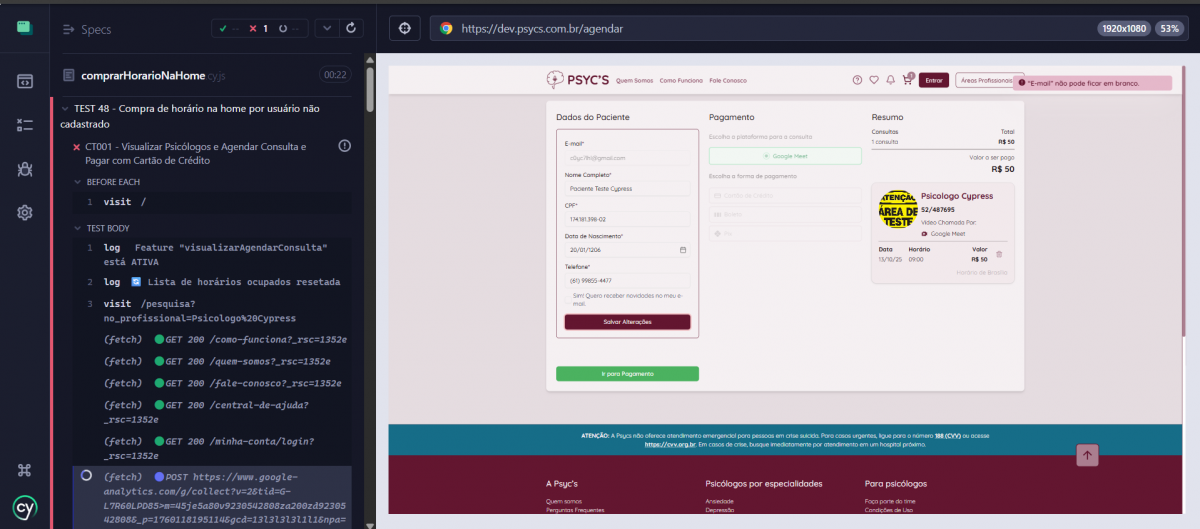Screen dimensions: 1200x529
Task: Go to 'Quem Somos' nav item
Action: [x=634, y=80]
